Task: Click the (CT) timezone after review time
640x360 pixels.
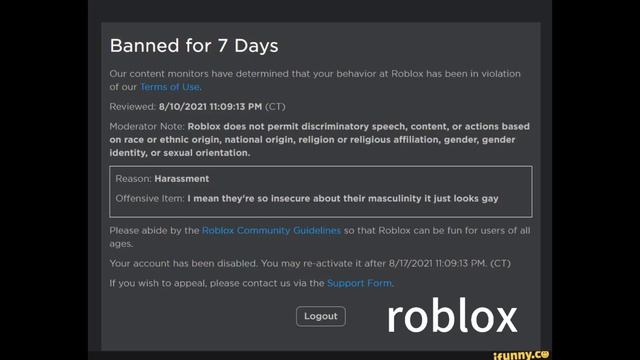Action: (x=275, y=107)
